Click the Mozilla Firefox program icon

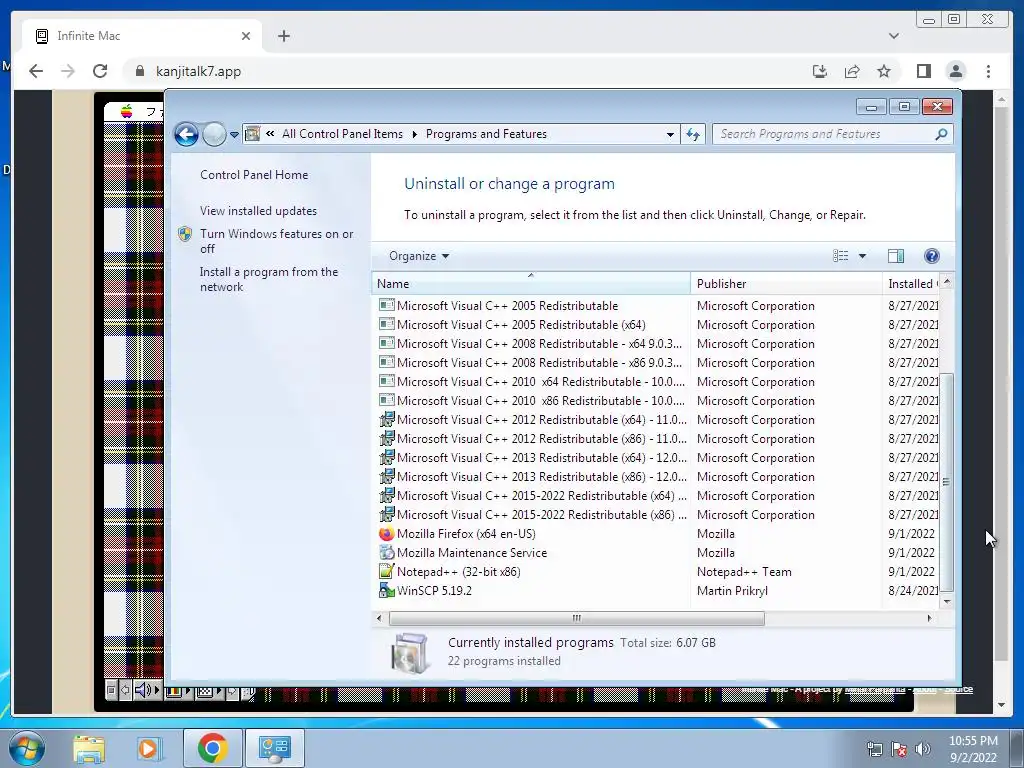tap(387, 534)
